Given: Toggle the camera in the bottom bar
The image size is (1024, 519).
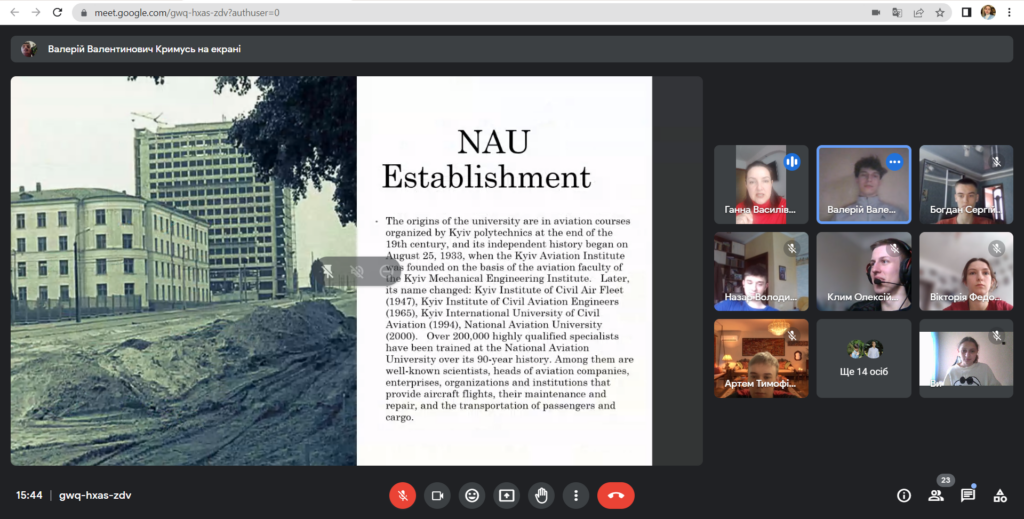Looking at the screenshot, I should [437, 495].
